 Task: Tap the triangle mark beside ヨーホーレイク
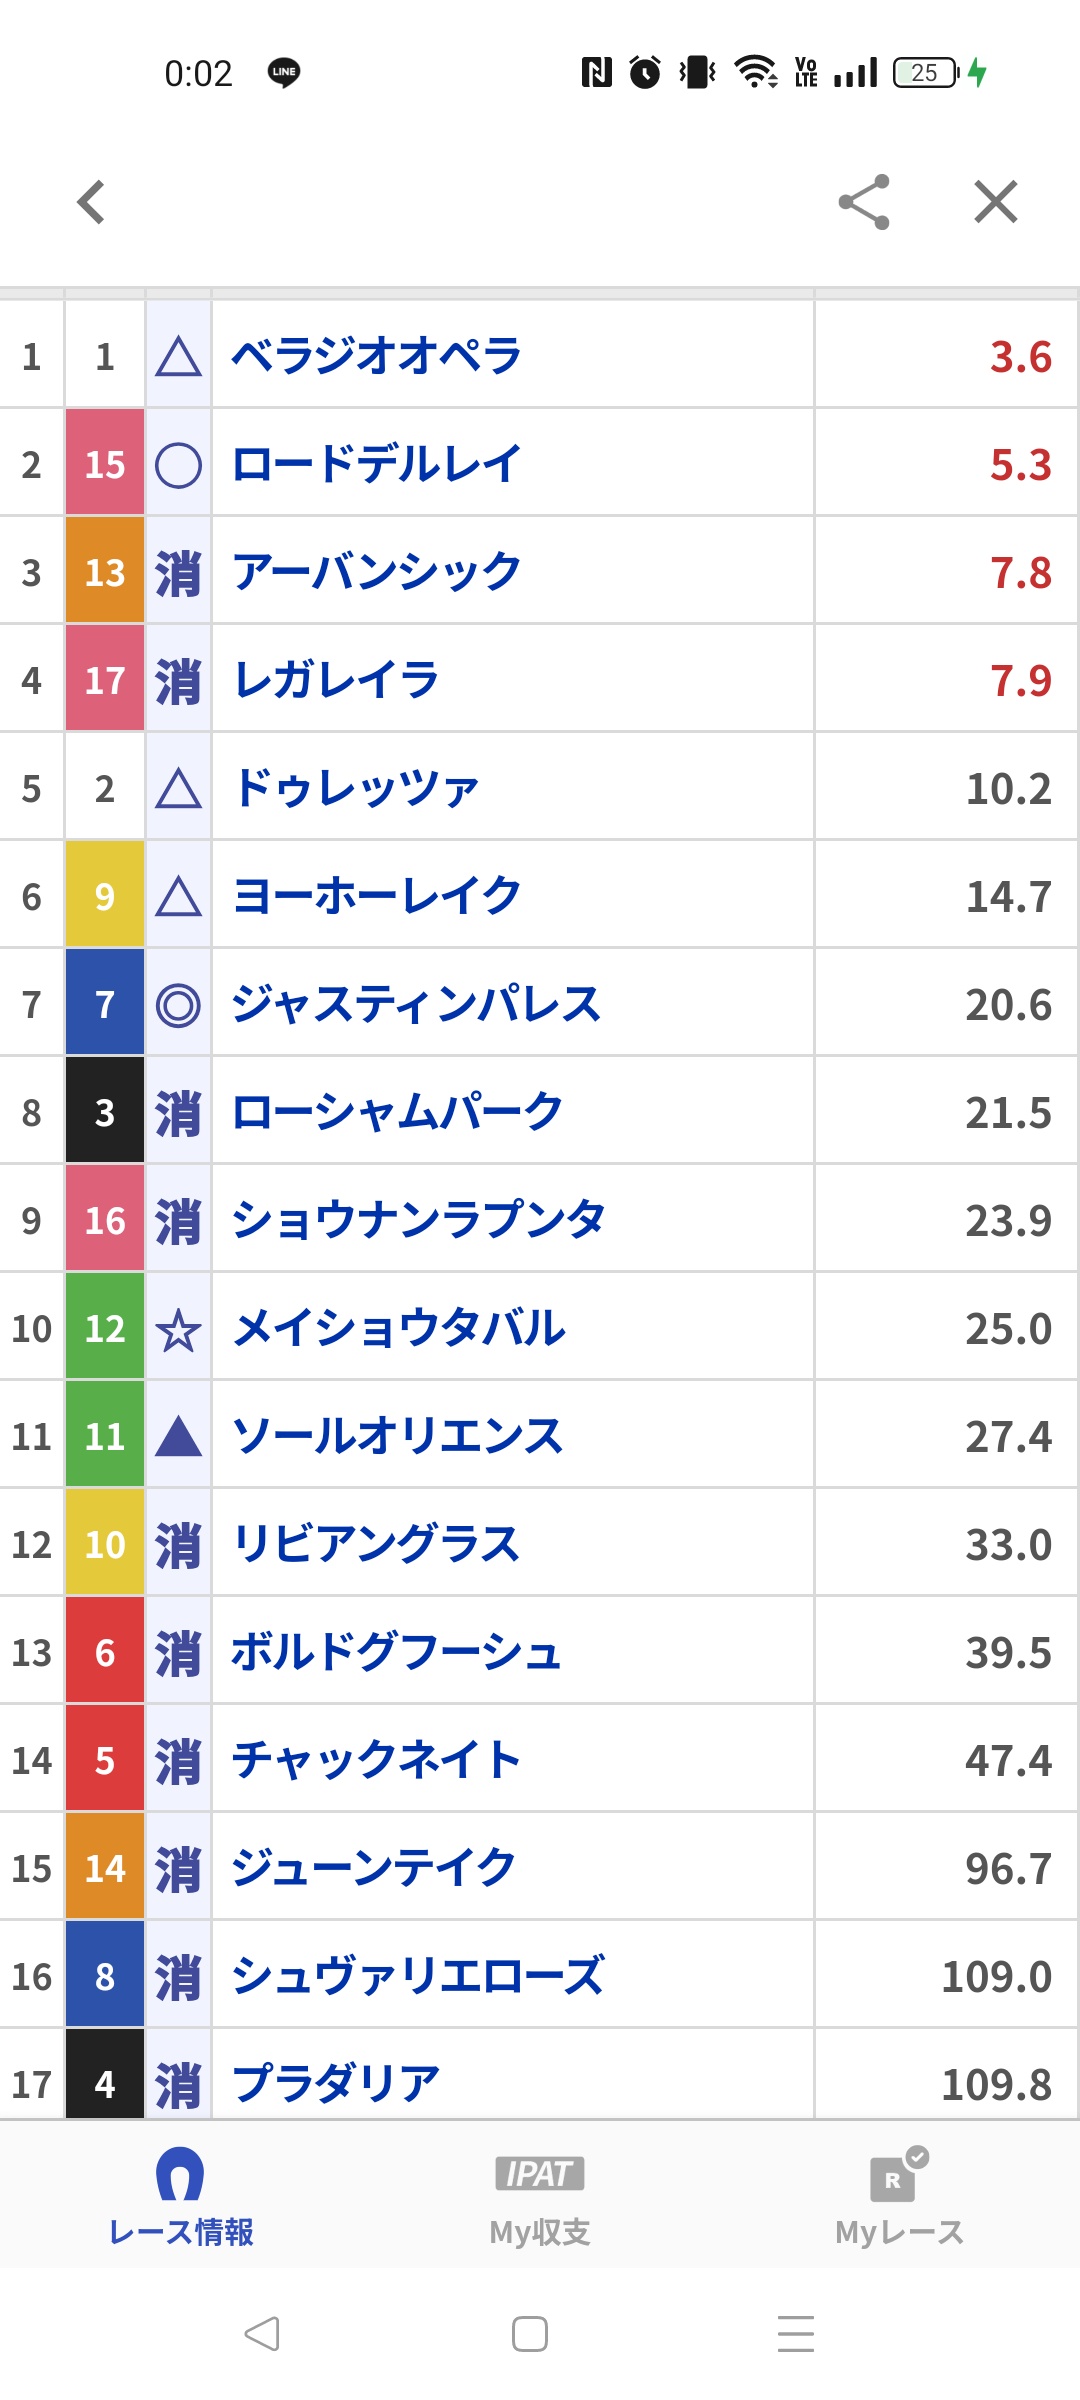[x=178, y=897]
